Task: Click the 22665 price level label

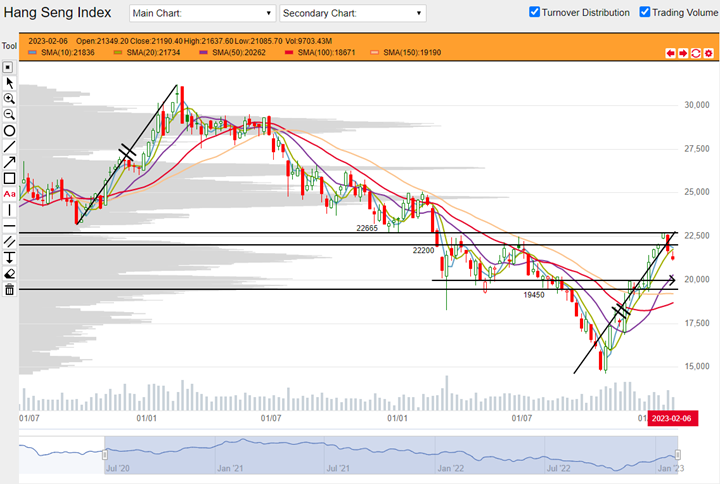Action: tap(367, 228)
